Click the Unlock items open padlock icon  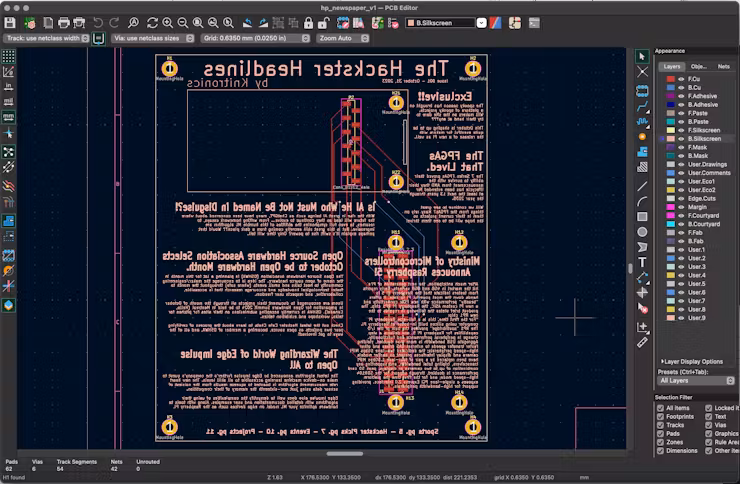pyautogui.click(x=323, y=23)
